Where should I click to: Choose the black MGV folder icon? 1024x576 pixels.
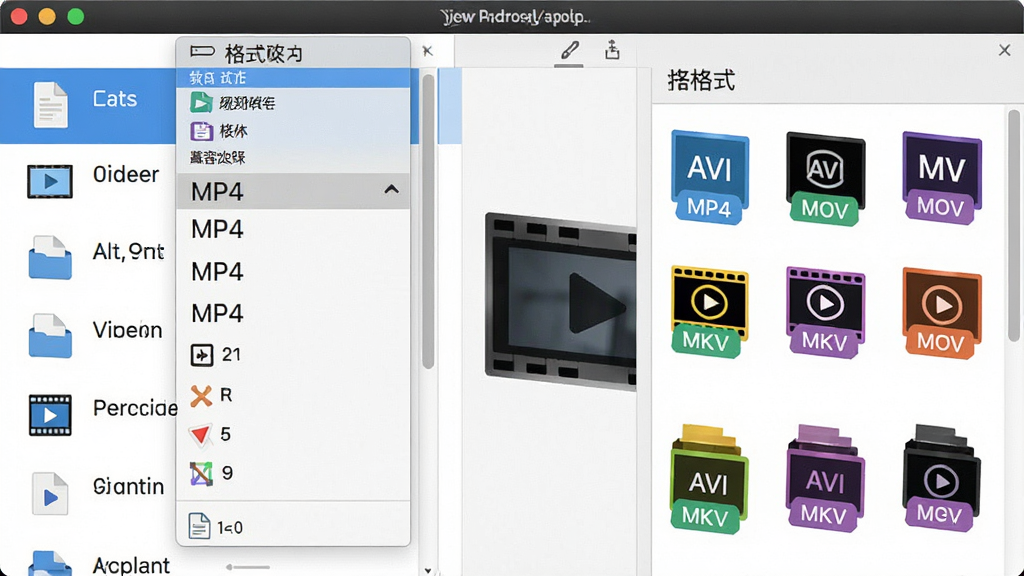(941, 477)
